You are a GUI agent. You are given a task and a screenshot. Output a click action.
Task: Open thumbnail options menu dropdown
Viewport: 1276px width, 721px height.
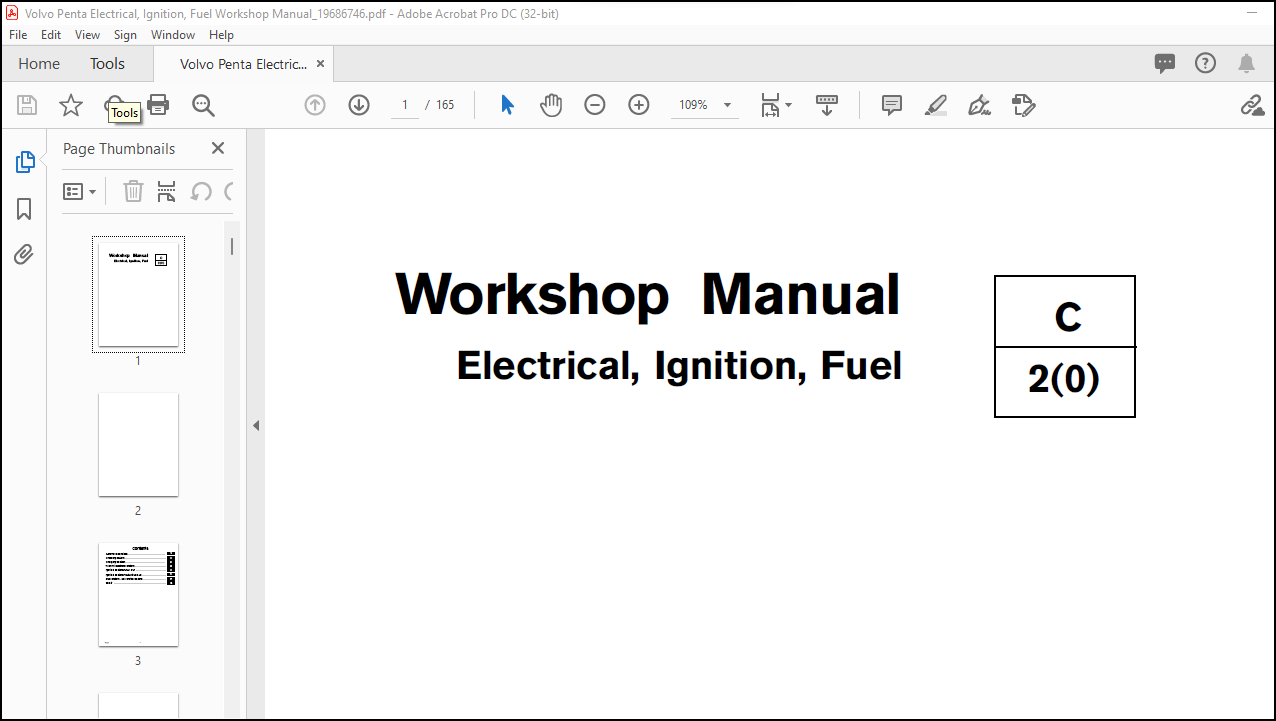[x=80, y=191]
